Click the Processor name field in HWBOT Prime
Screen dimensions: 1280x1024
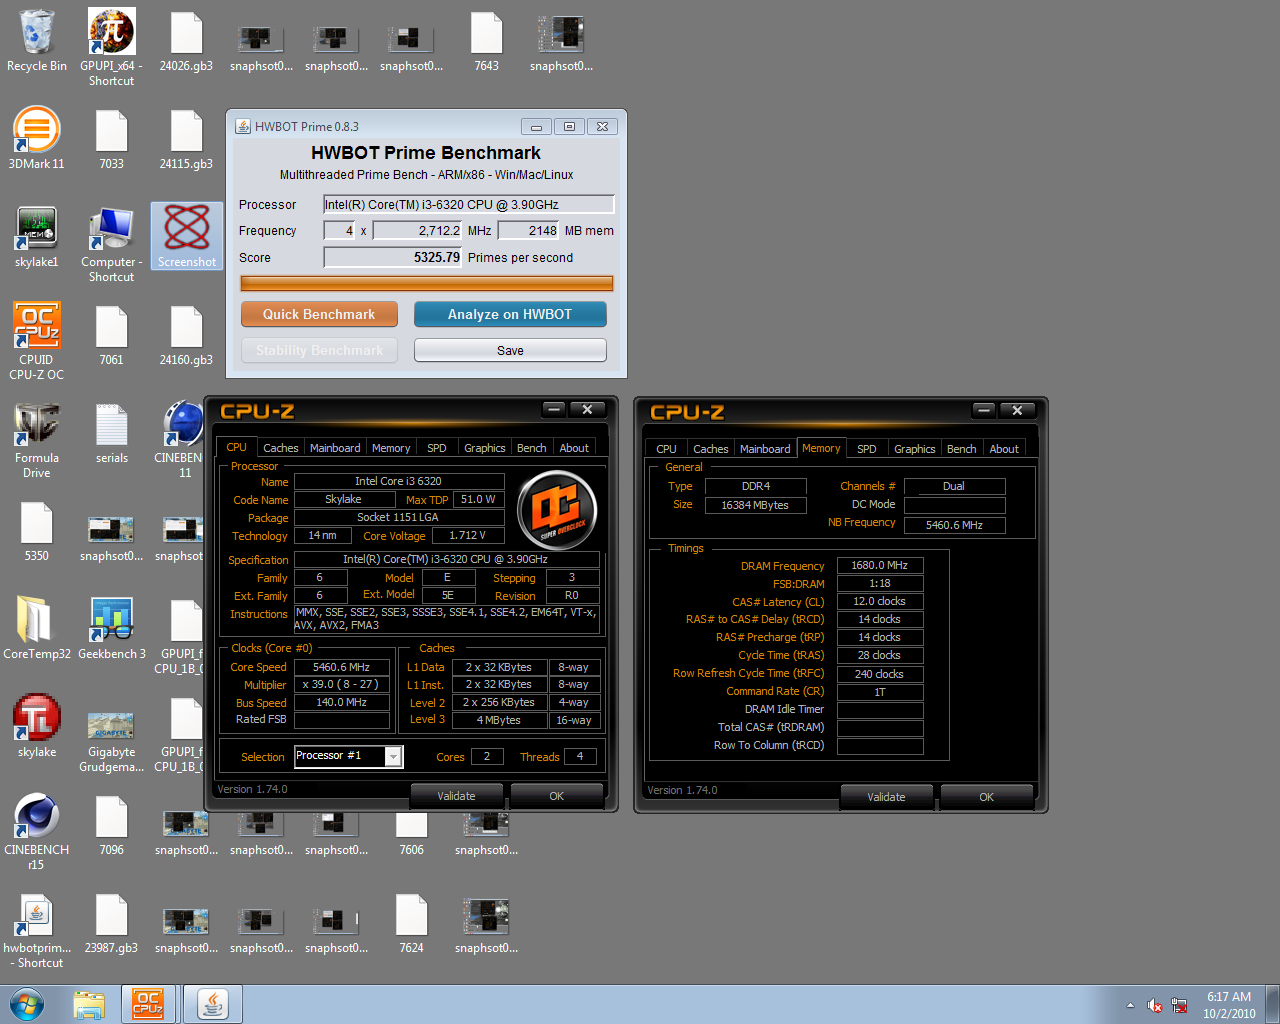(468, 204)
